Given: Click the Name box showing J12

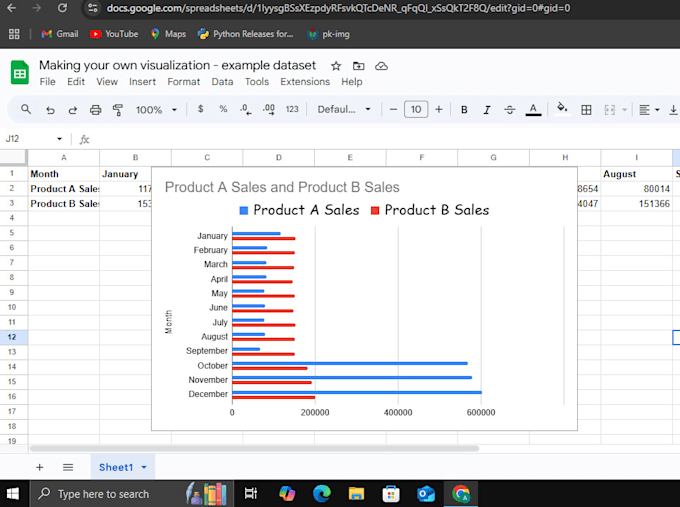Looking at the screenshot, I should coord(28,139).
